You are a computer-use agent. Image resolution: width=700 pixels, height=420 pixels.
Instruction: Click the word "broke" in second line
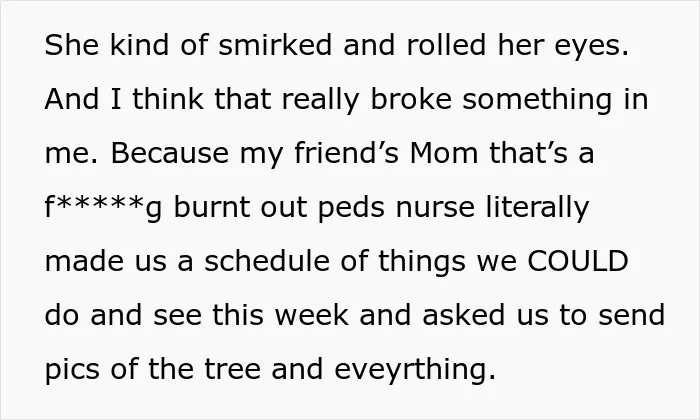pos(411,99)
